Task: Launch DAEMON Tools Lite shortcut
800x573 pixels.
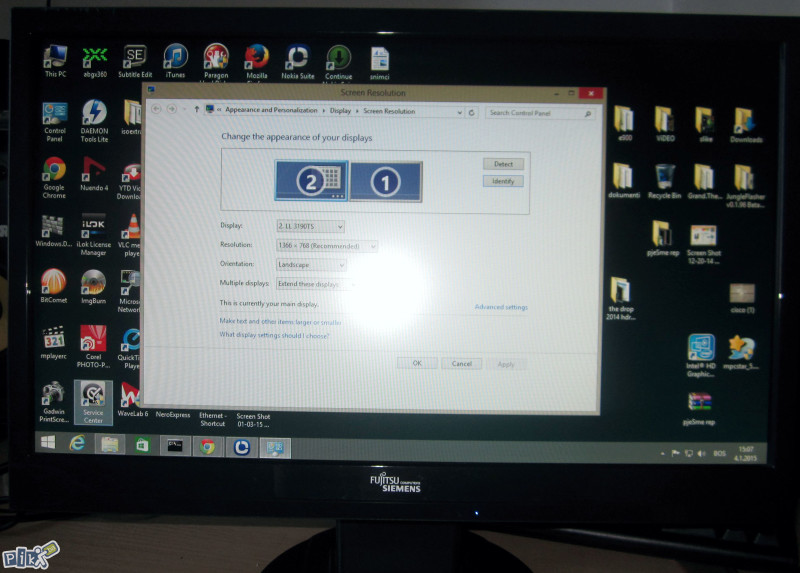Action: click(94, 121)
